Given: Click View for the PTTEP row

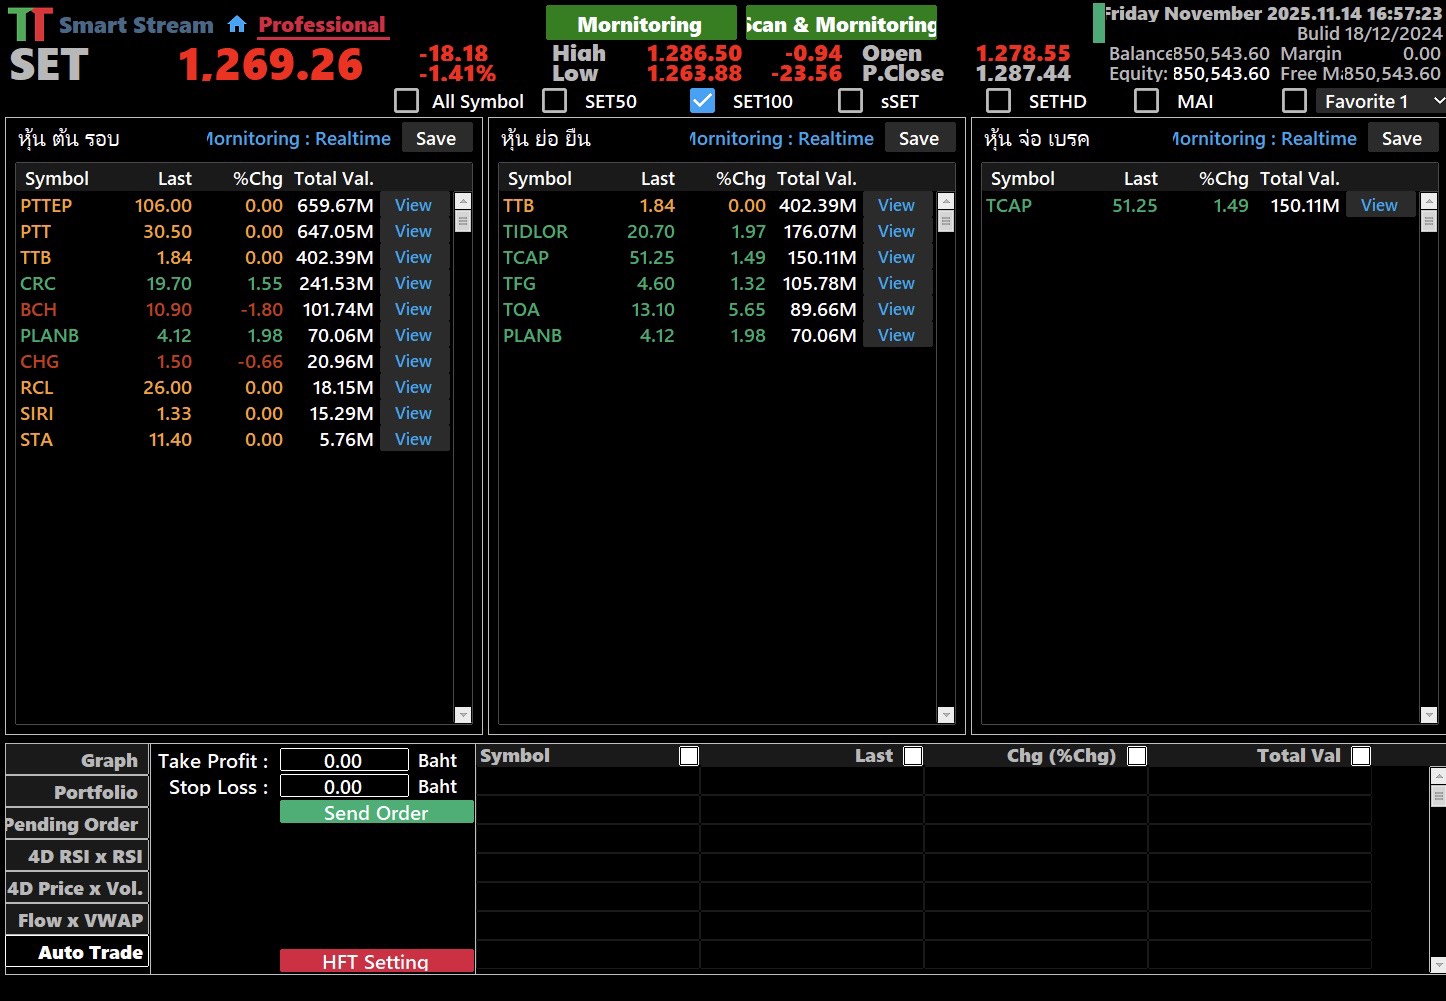Looking at the screenshot, I should tap(413, 205).
